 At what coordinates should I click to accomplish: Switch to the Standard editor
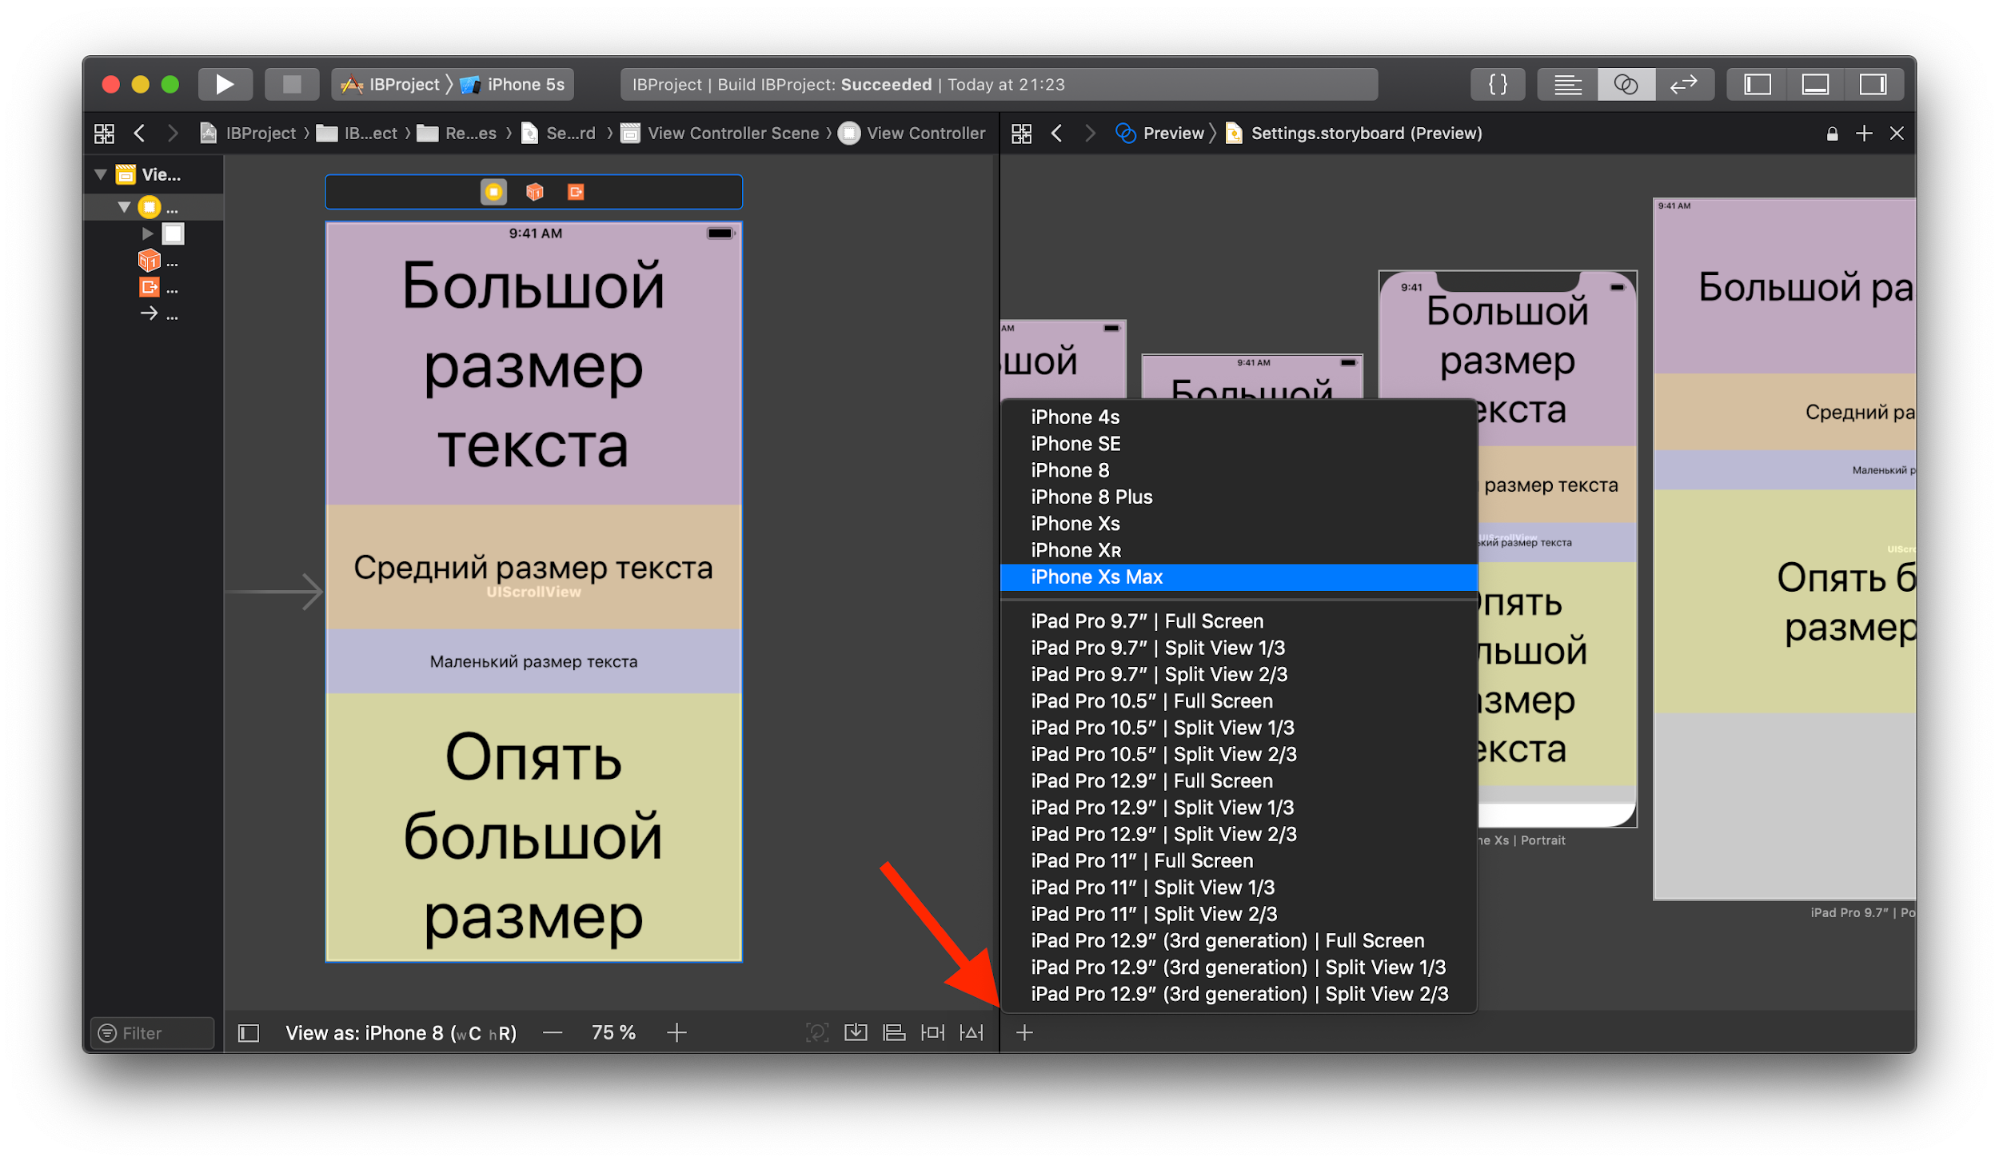[1567, 84]
